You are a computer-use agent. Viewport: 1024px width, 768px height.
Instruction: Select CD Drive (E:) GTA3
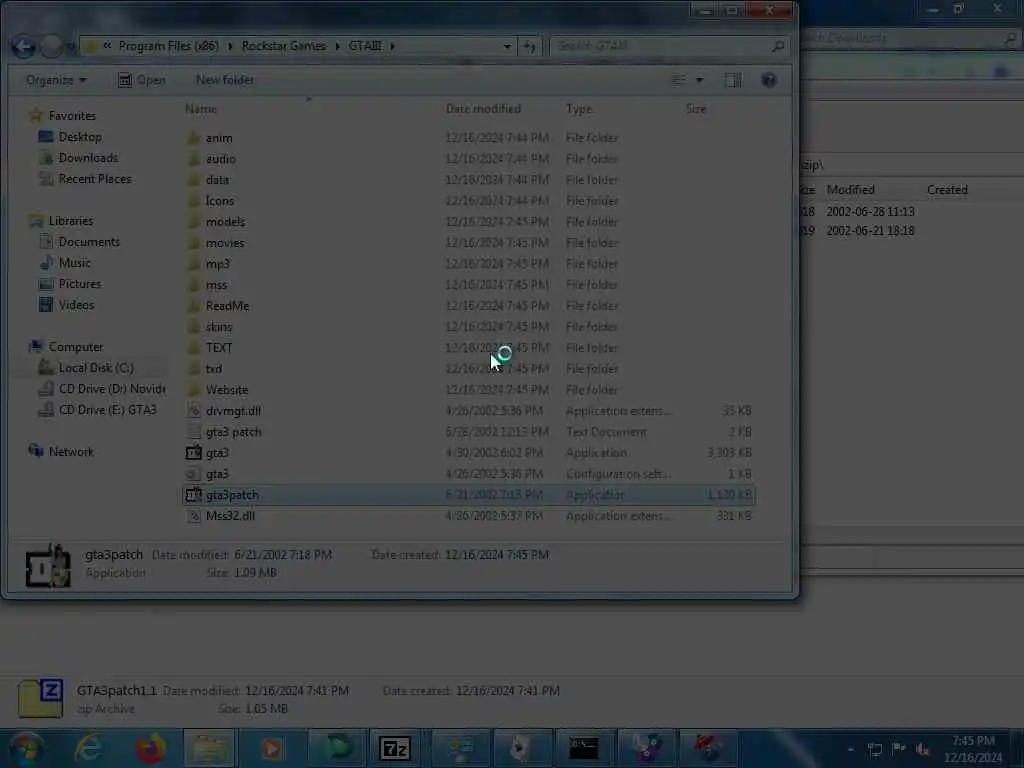tap(108, 409)
